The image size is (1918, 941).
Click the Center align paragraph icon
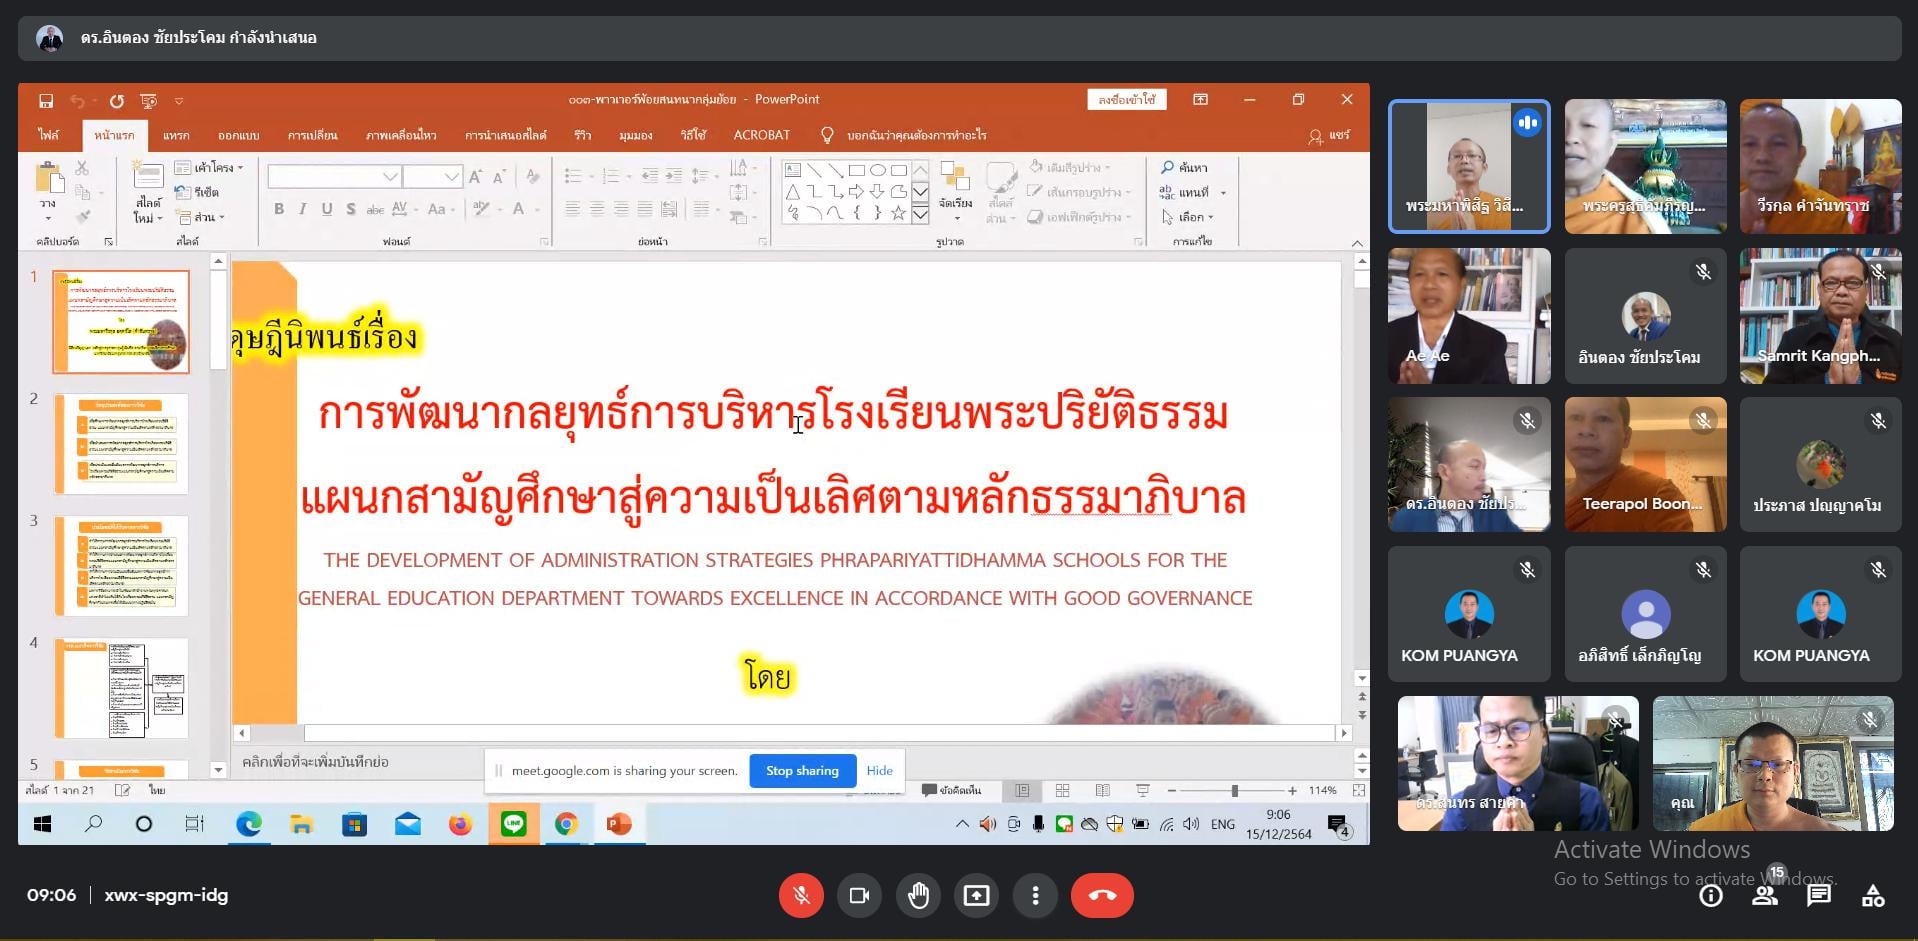(x=597, y=209)
